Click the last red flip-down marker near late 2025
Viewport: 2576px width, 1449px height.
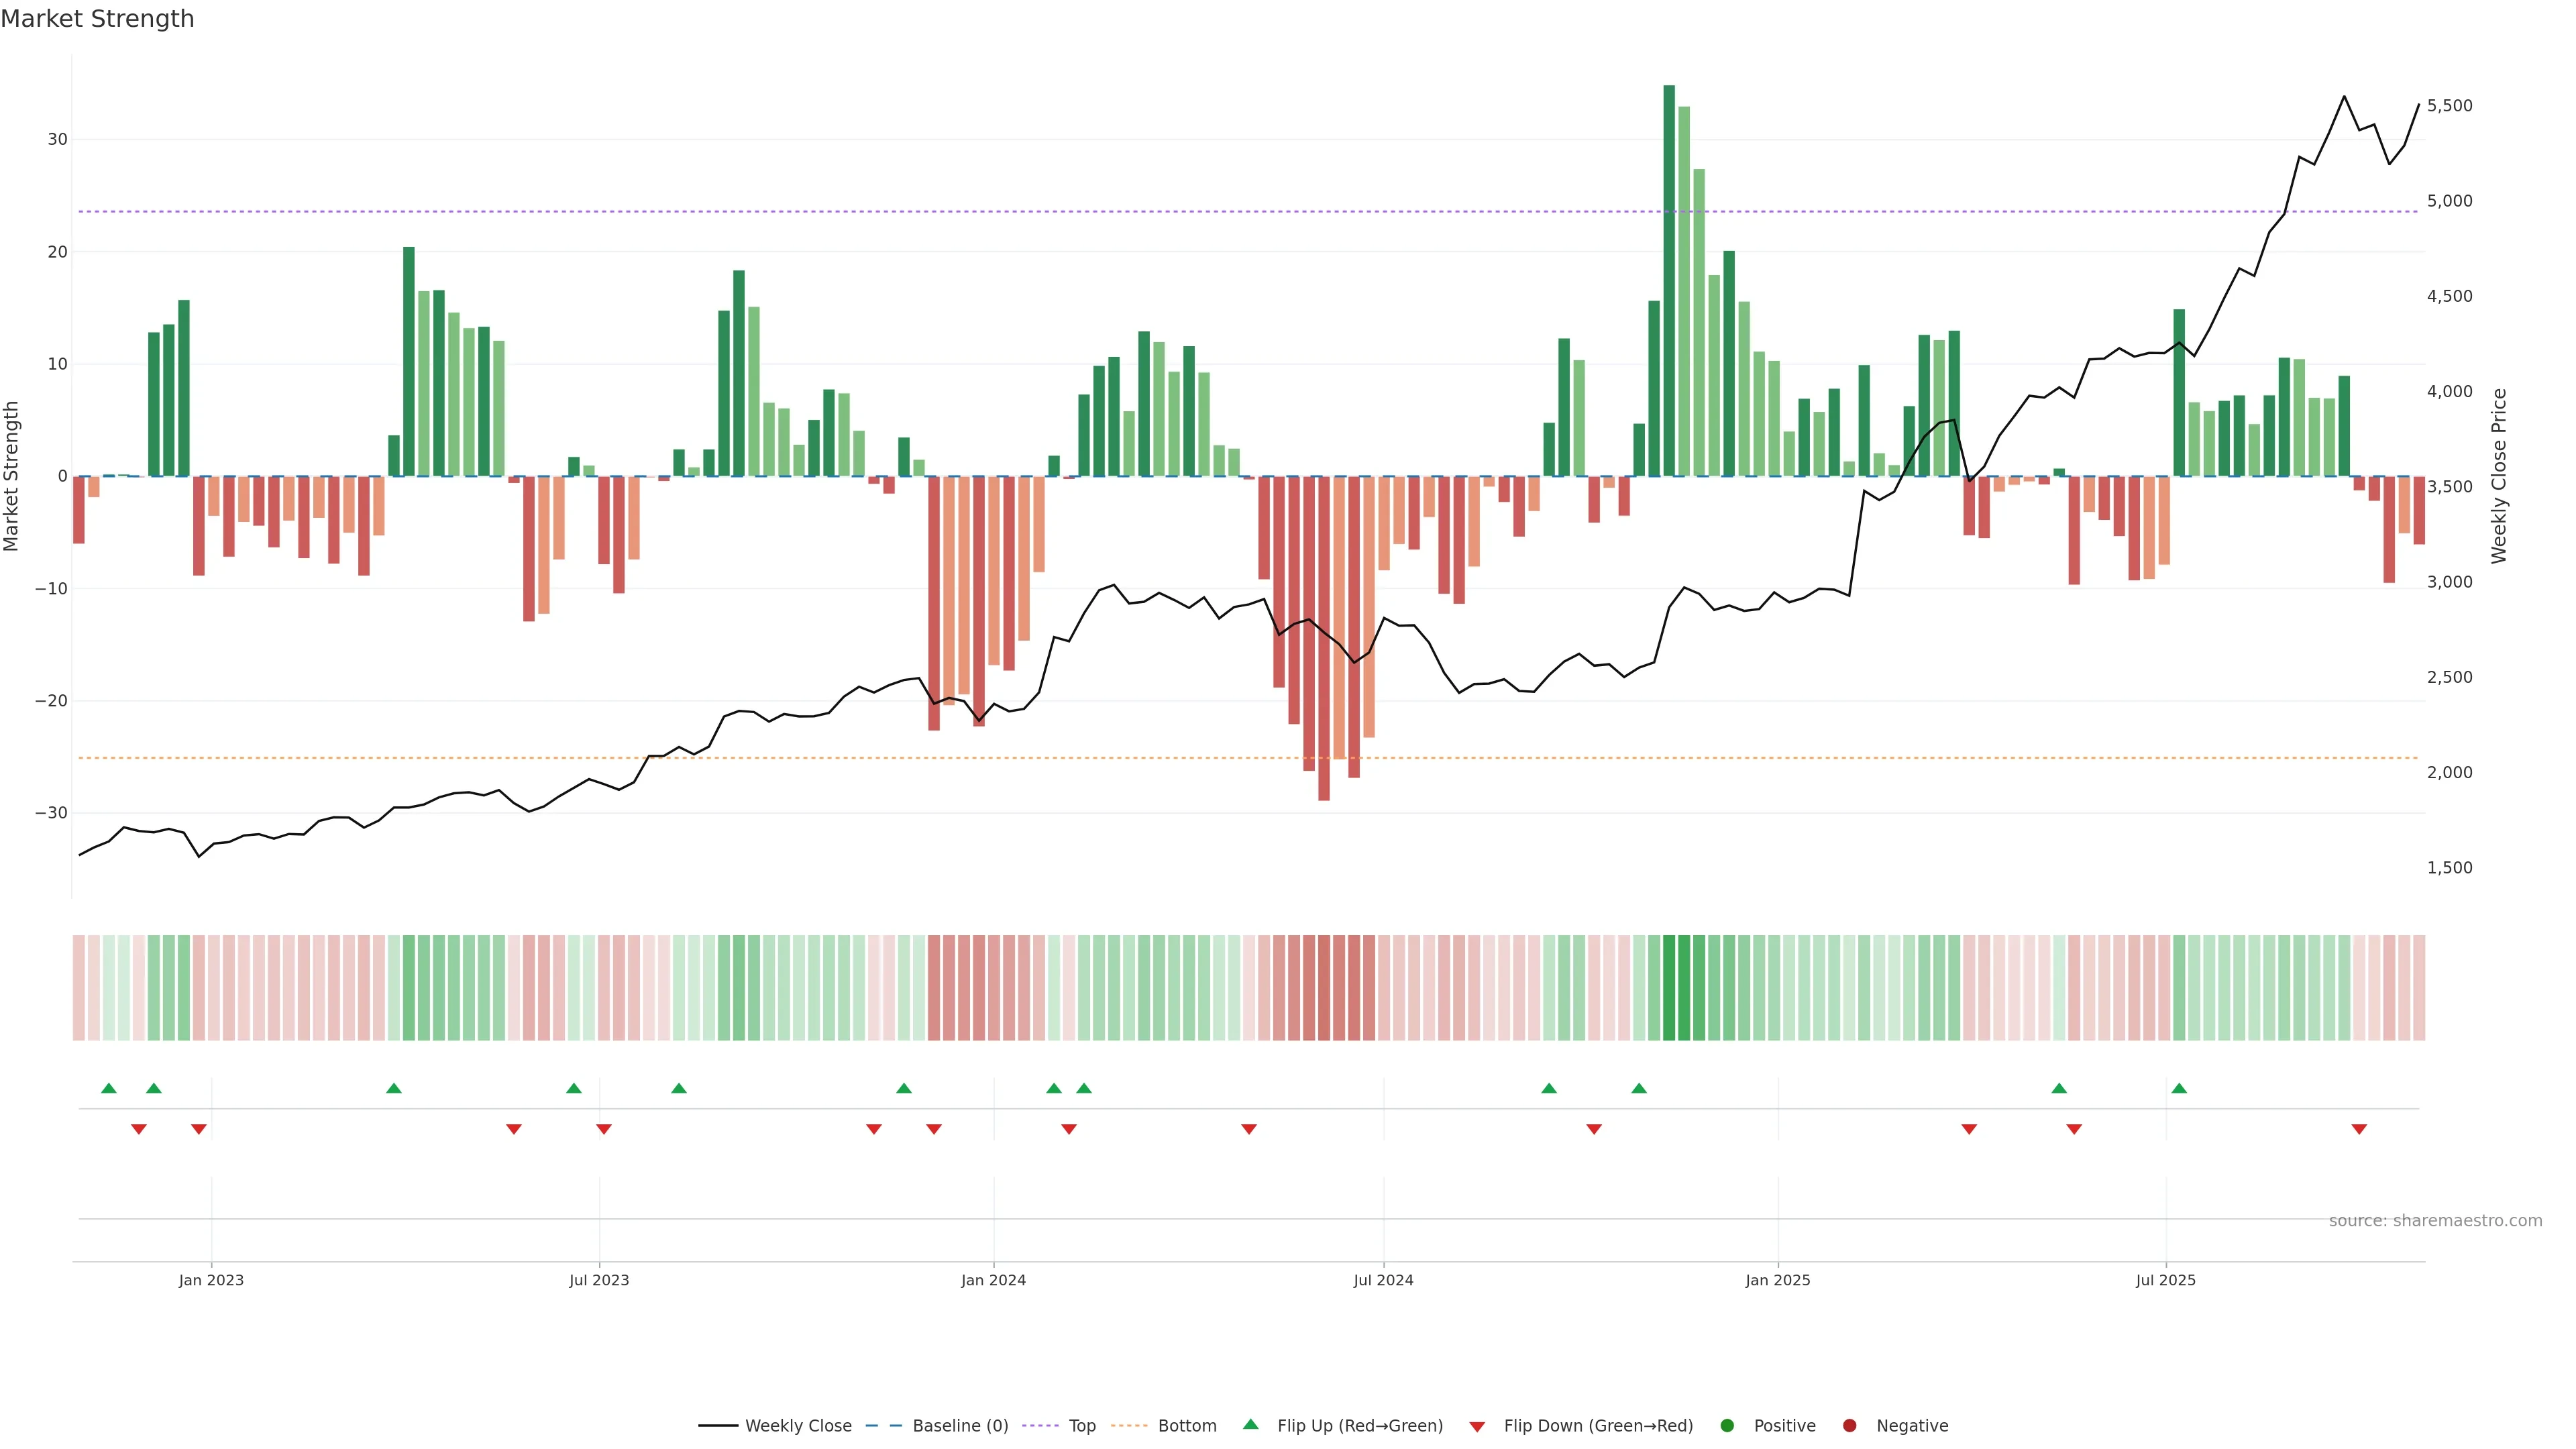click(2359, 1129)
